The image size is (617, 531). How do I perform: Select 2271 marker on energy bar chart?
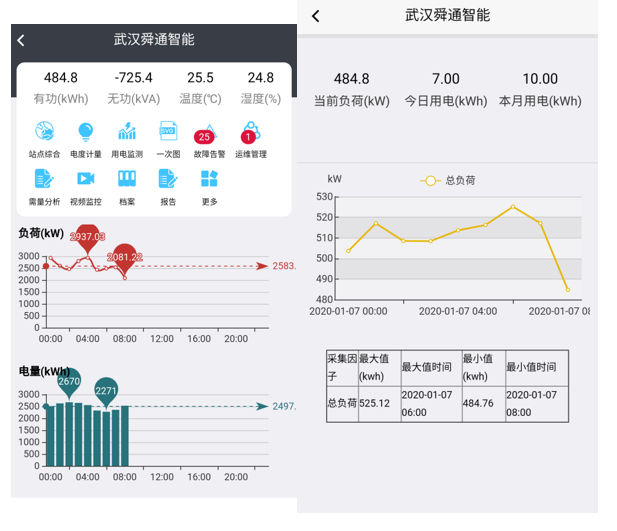[106, 392]
